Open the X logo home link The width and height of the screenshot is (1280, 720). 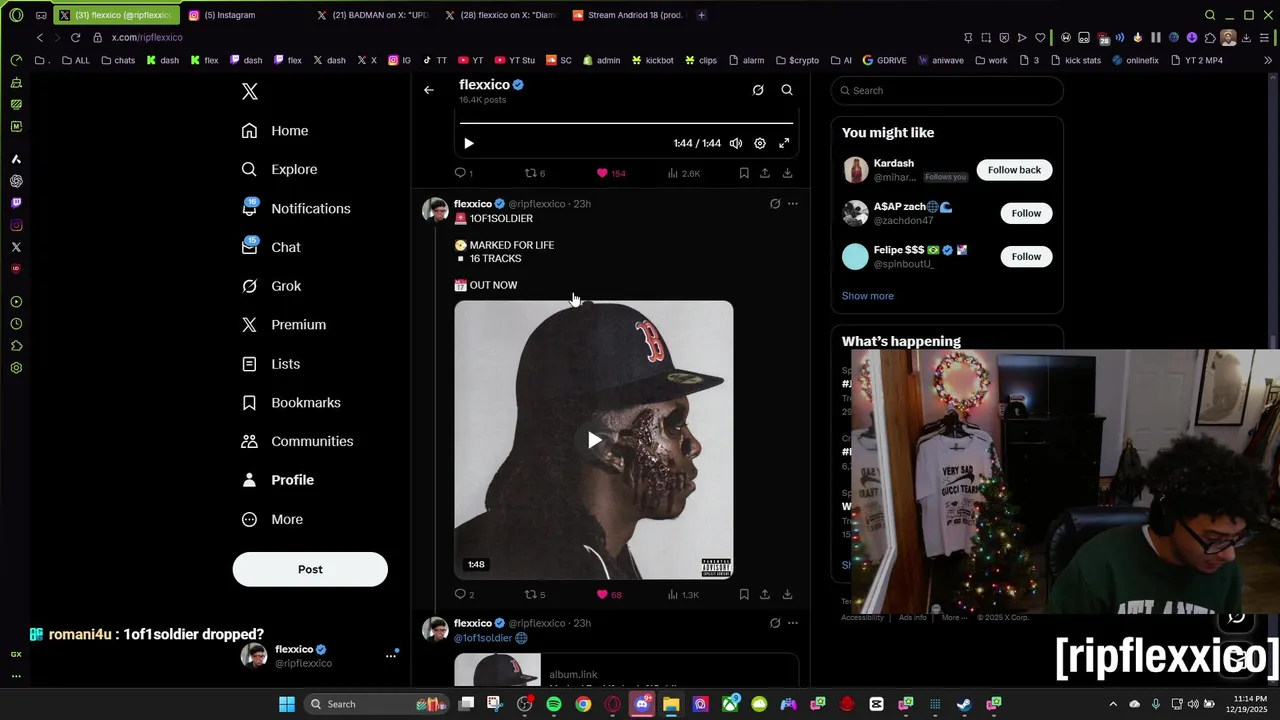250,92
